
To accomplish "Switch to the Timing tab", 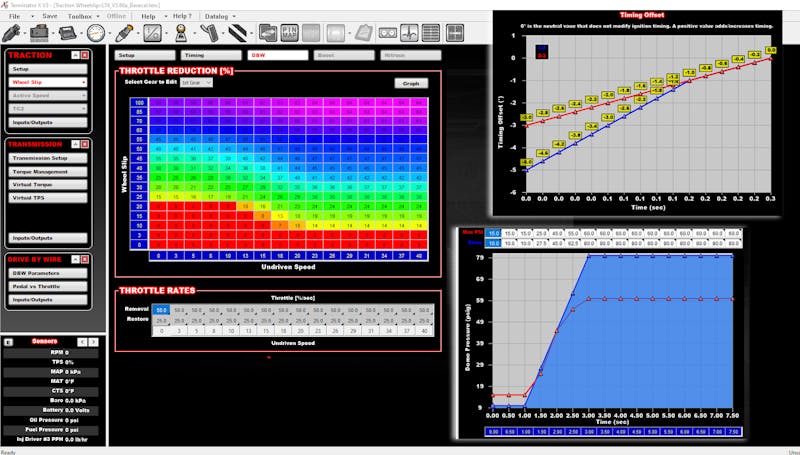I will 193,55.
